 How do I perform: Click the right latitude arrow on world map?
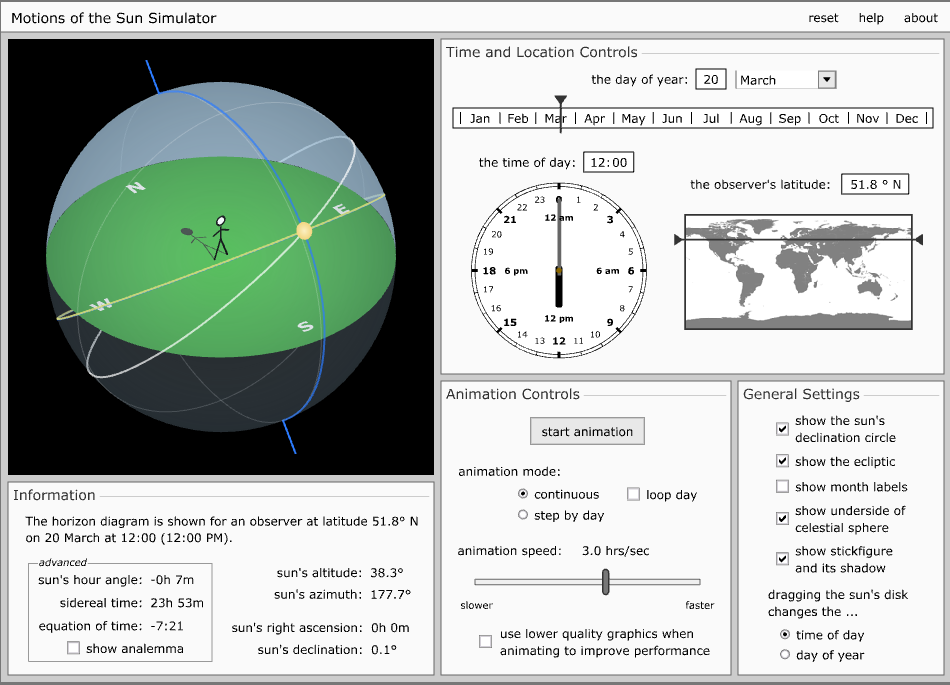[918, 240]
